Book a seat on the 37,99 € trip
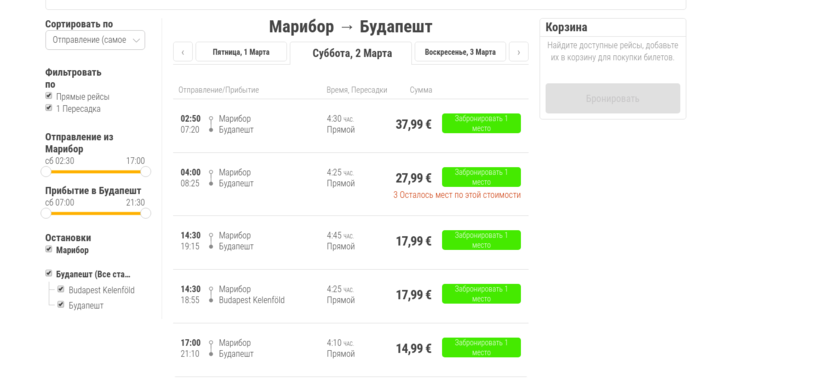 [x=481, y=123]
